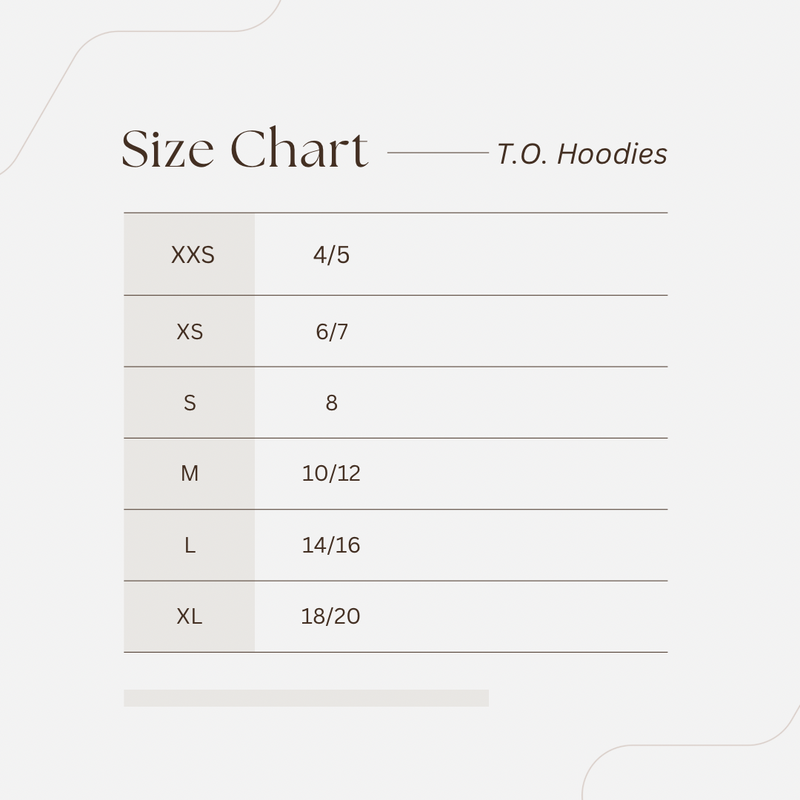The width and height of the screenshot is (800, 800).
Task: Click the 14/16 value in L row
Action: tap(331, 546)
